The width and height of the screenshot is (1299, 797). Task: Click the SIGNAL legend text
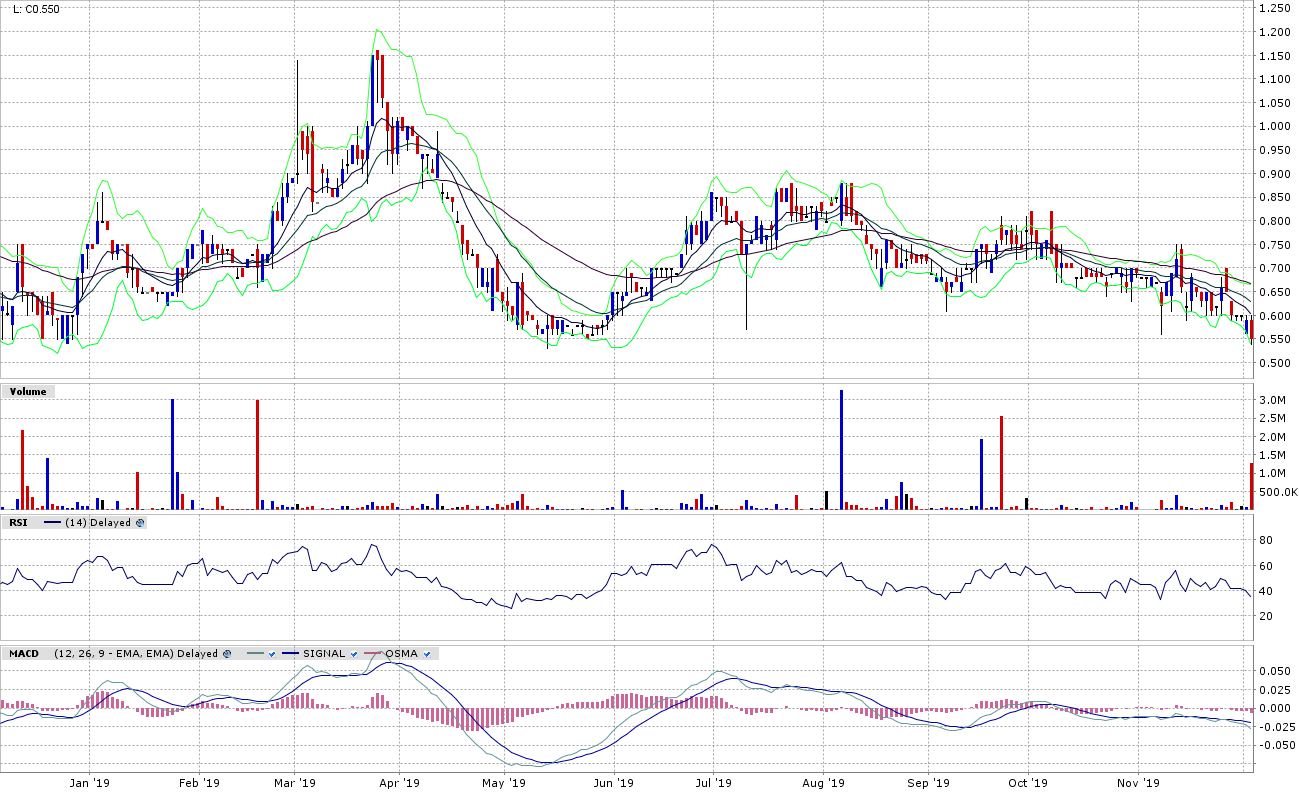(325, 654)
